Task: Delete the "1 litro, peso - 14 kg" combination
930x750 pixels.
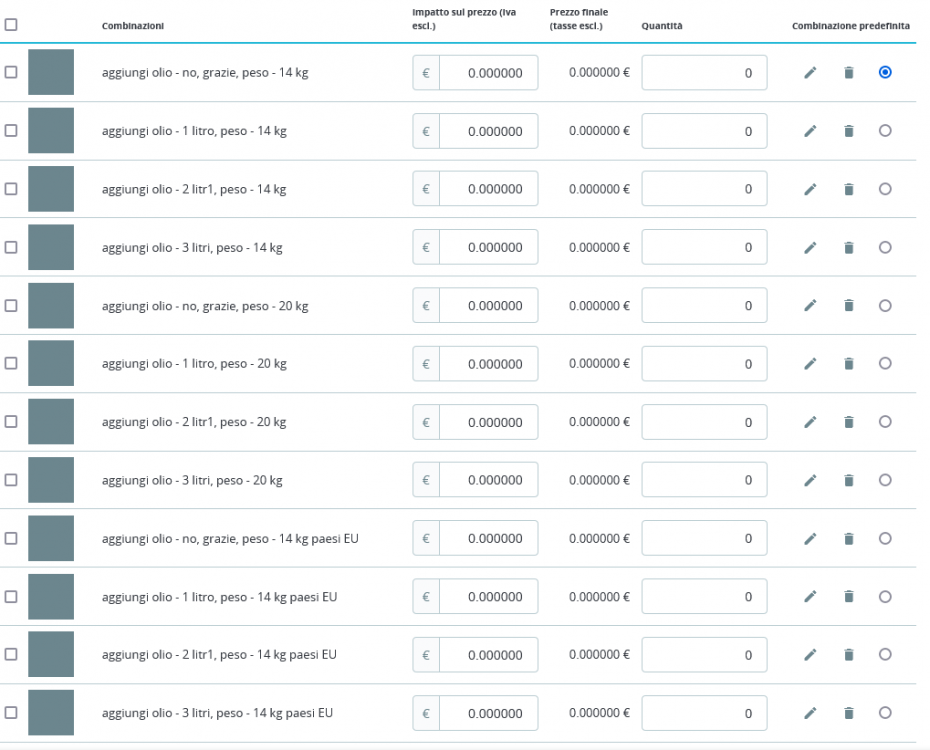Action: (848, 130)
